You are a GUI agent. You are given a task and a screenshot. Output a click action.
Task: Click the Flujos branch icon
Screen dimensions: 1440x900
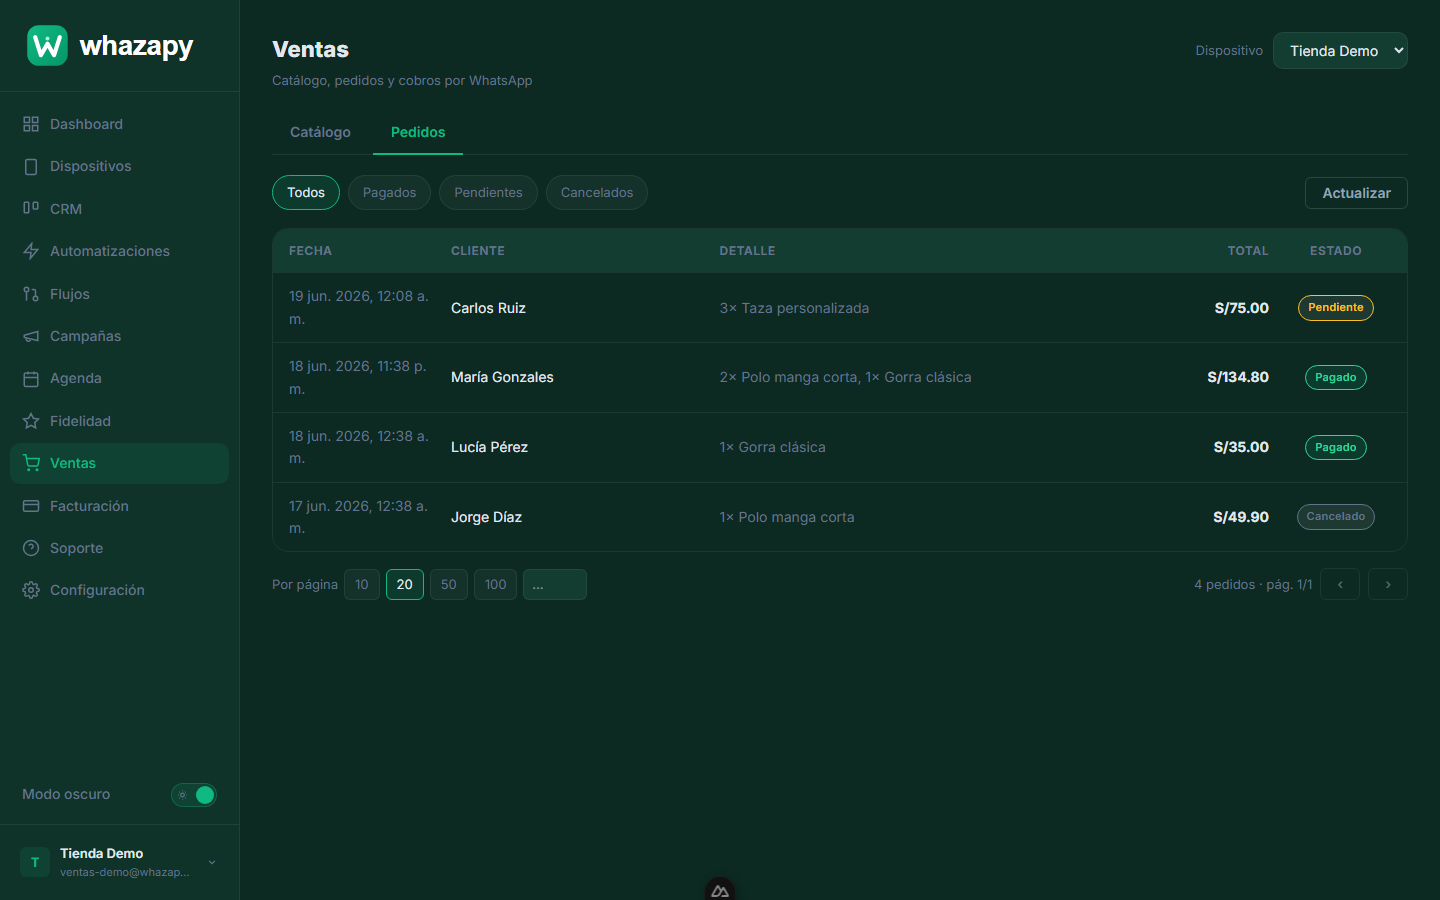(x=31, y=294)
